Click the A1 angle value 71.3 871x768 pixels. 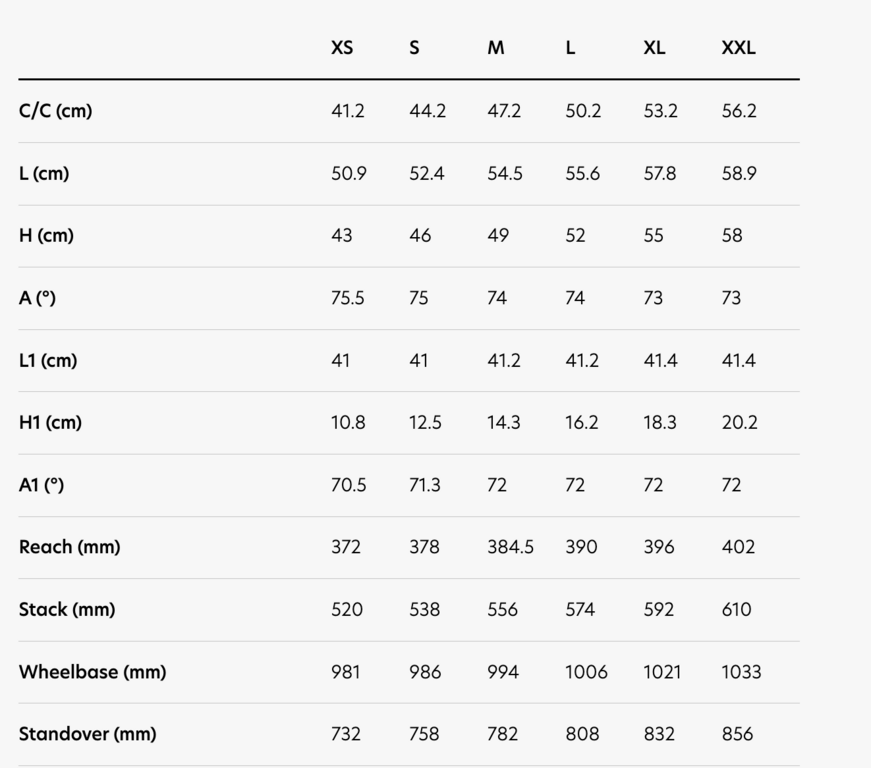(425, 485)
